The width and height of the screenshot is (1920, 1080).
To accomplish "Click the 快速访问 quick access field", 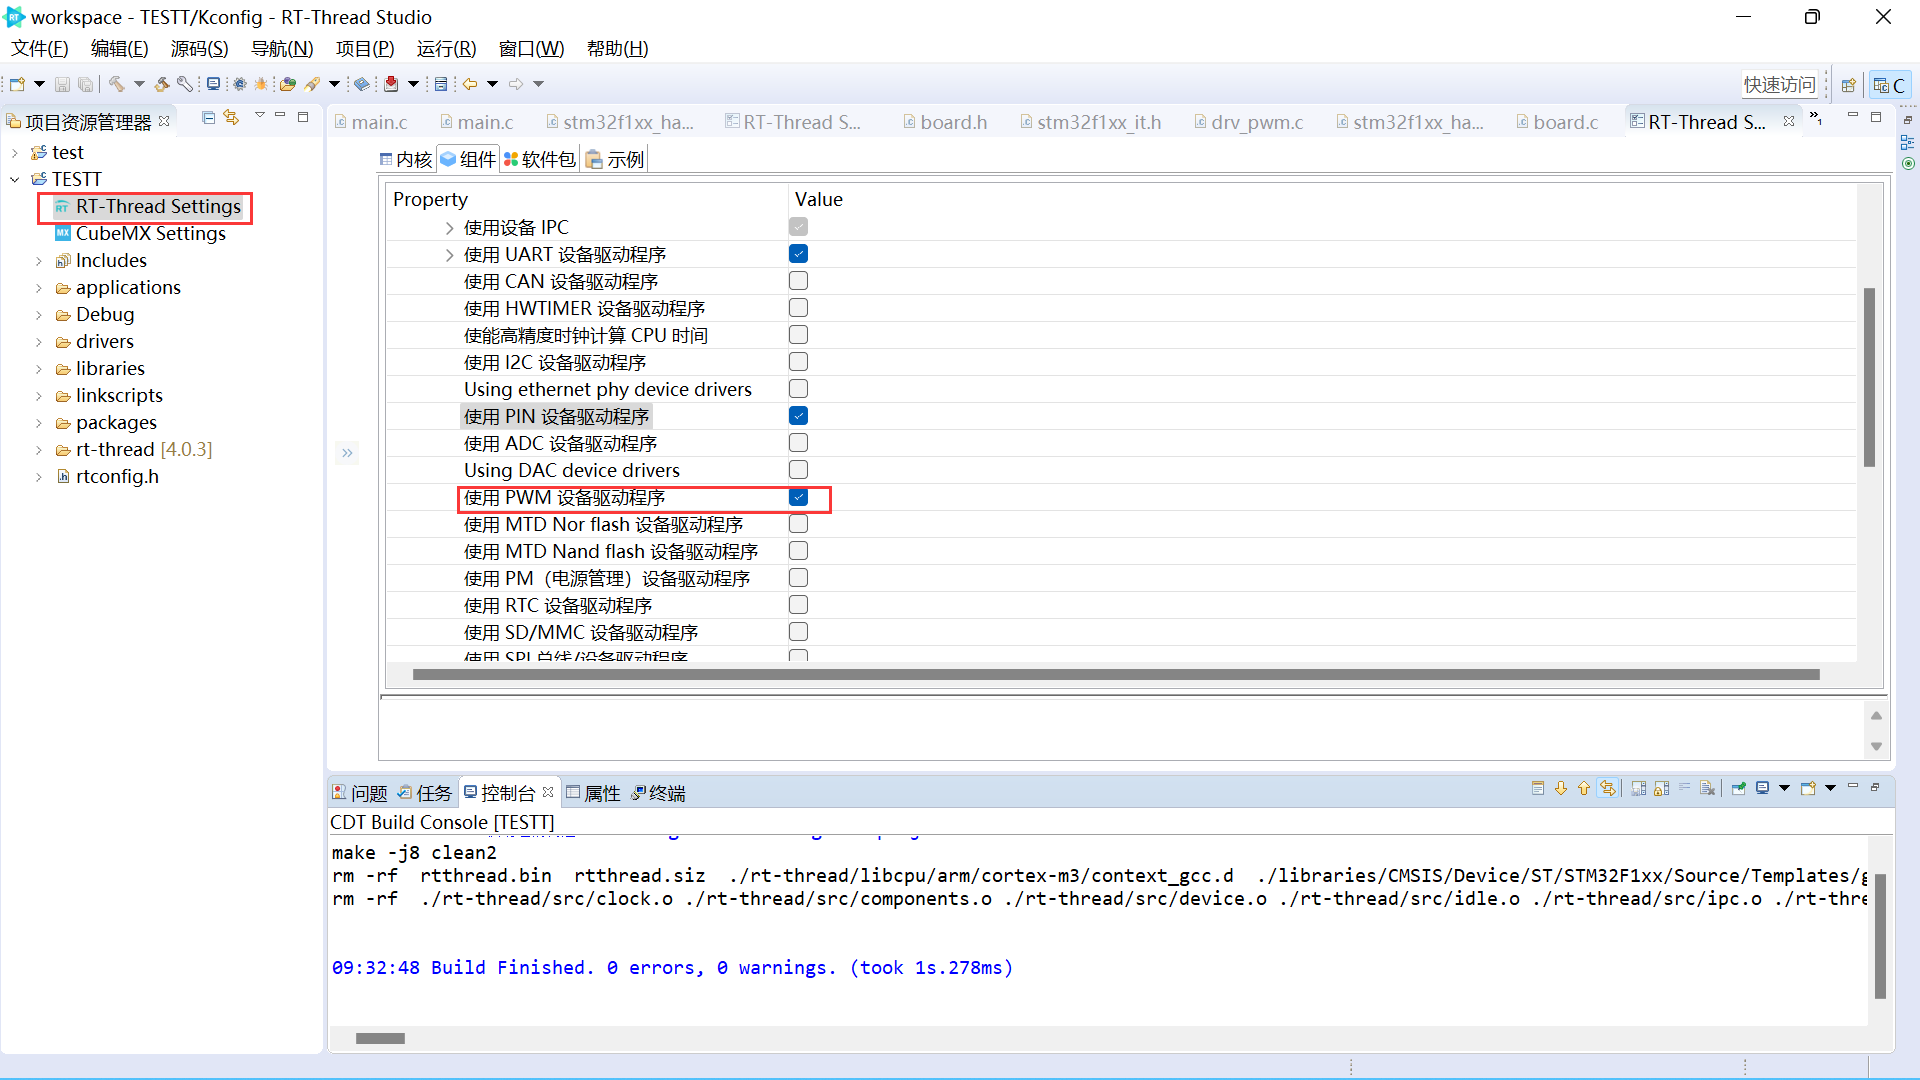I will (1779, 85).
